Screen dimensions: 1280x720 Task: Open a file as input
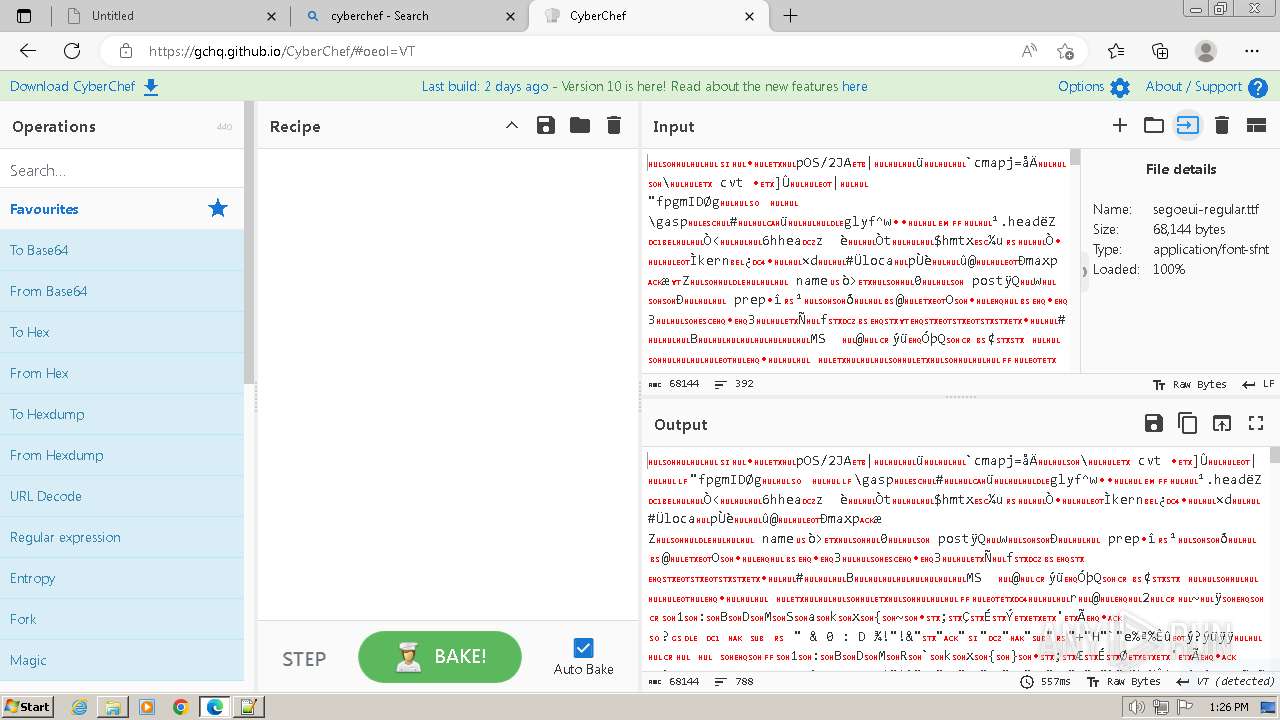click(x=1187, y=125)
